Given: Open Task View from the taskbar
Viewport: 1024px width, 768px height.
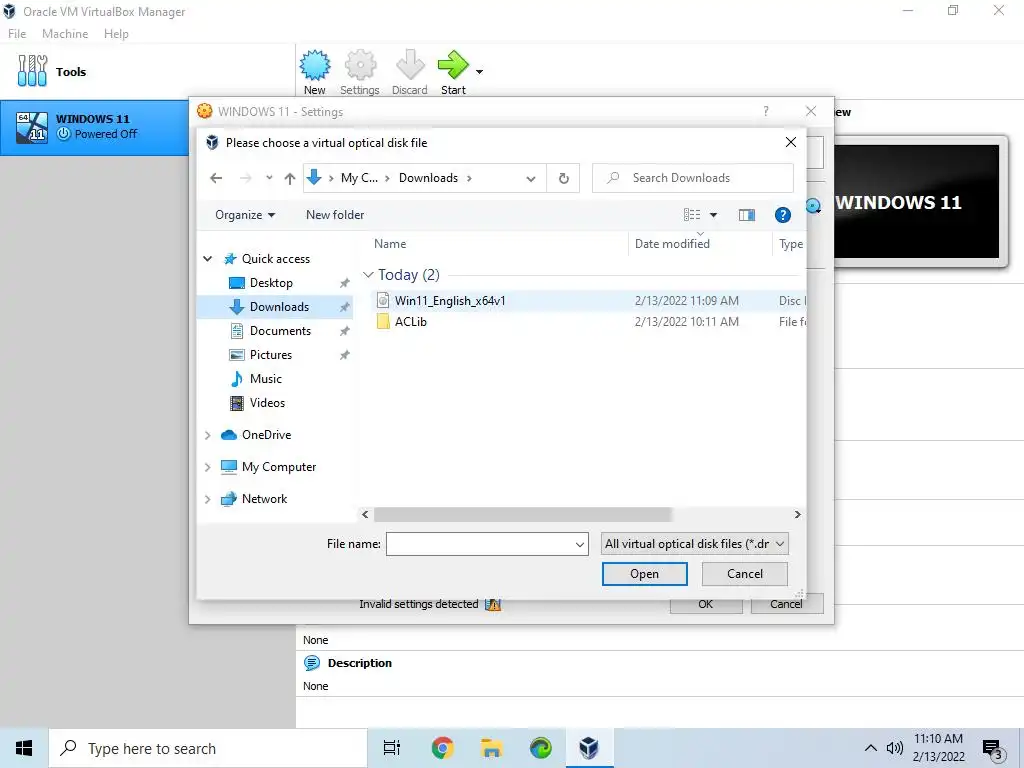Looking at the screenshot, I should 392,748.
